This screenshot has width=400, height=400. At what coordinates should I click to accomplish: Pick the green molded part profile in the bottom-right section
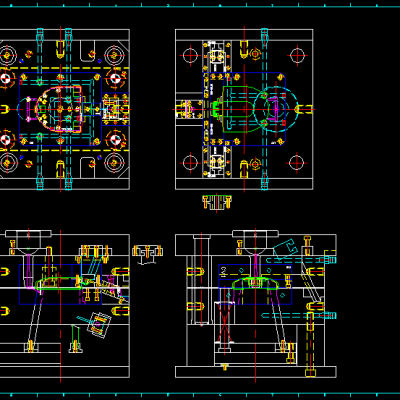(x=255, y=282)
